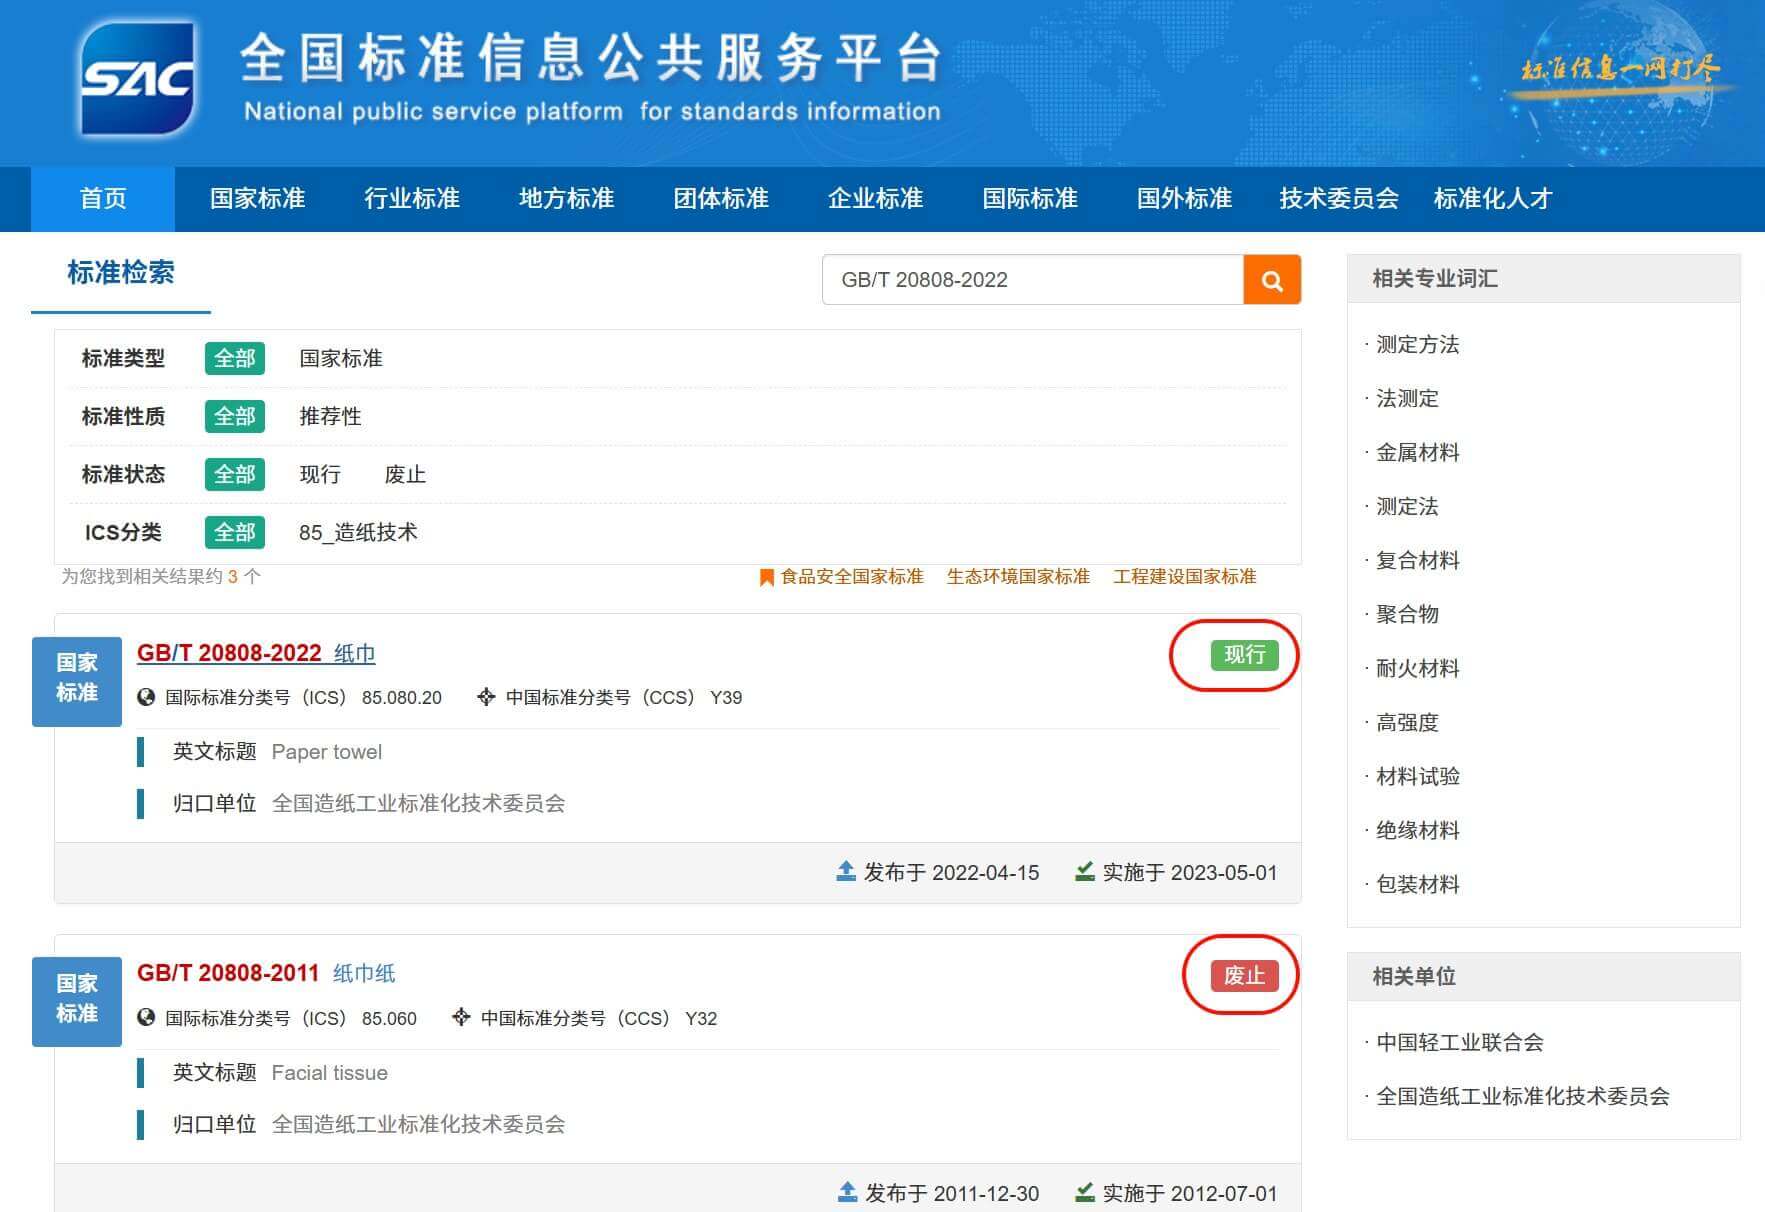Viewport: 1765px width, 1212px height.
Task: Focus the search field containing GB/T 20808-2022
Action: pos(1032,280)
